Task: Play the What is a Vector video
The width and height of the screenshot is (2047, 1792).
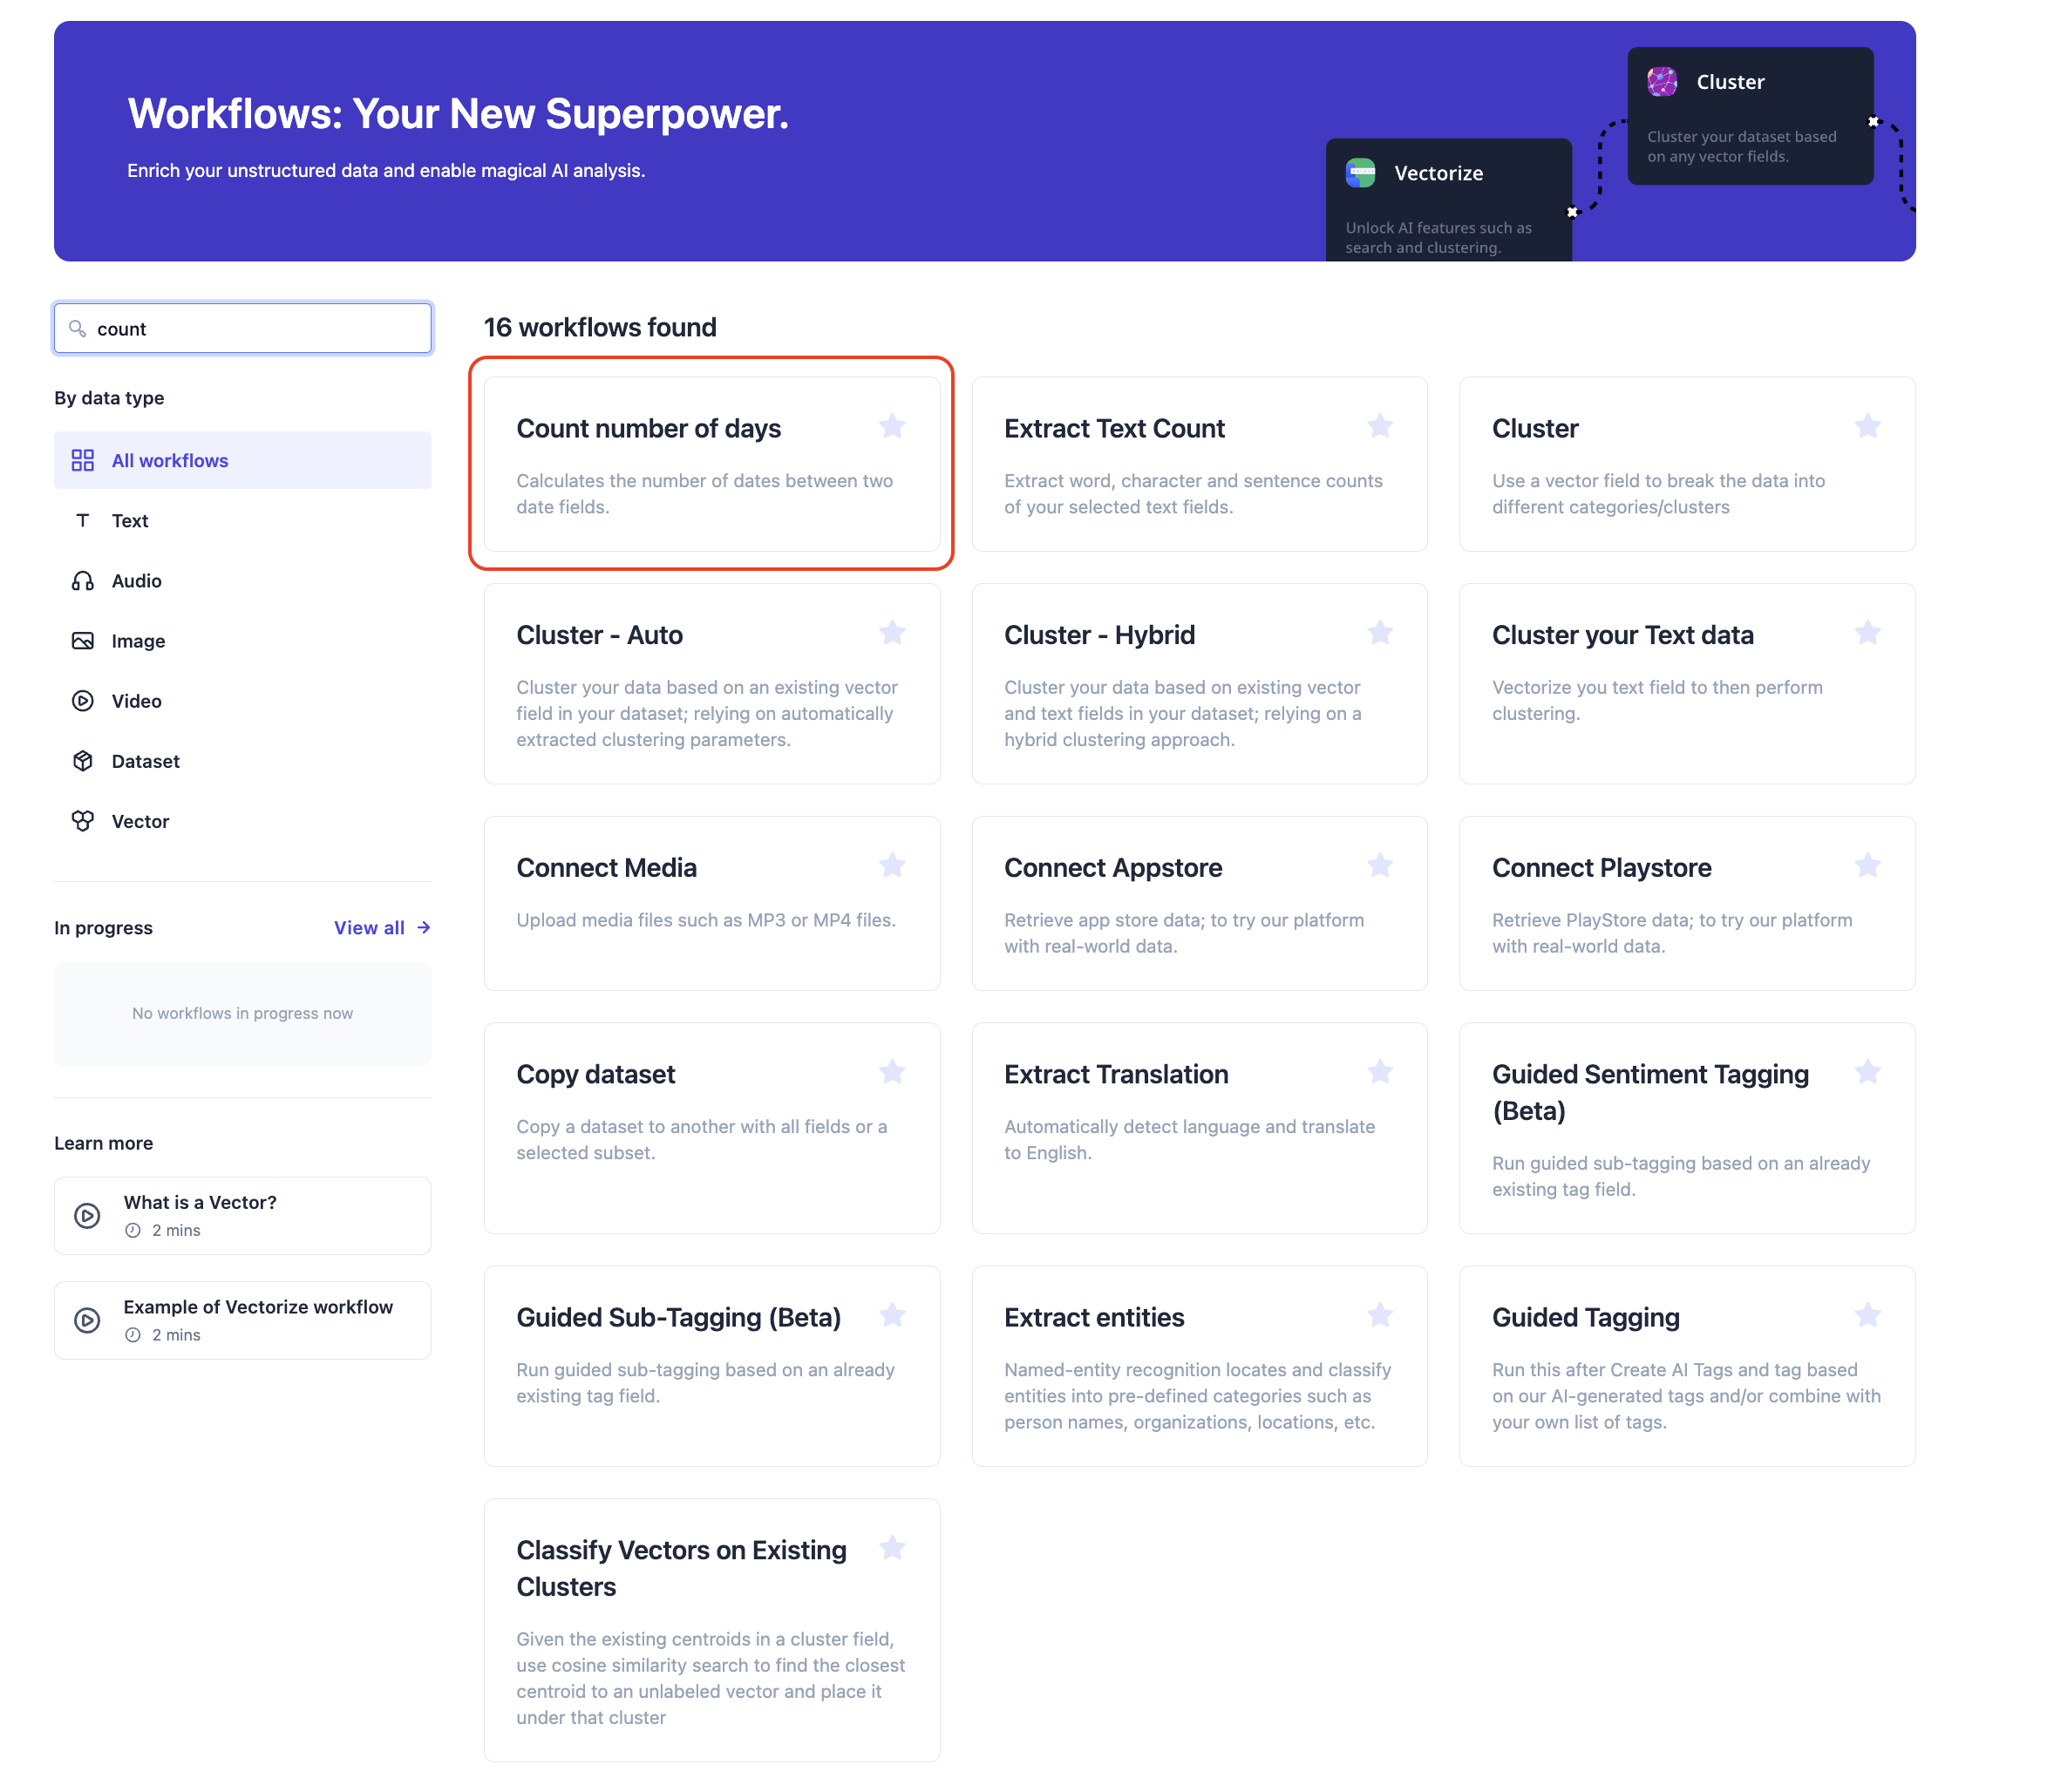Action: coord(88,1215)
